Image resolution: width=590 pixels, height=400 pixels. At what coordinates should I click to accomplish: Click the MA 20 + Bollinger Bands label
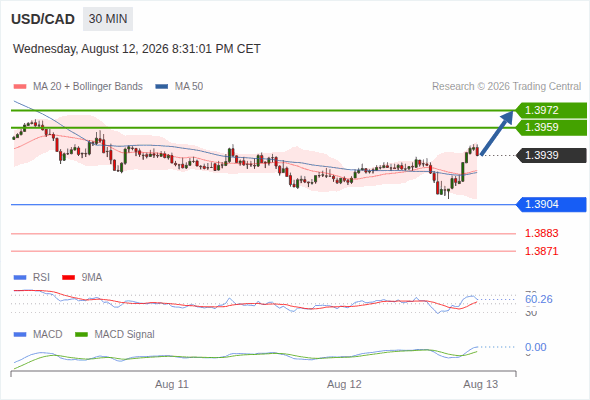pyautogui.click(x=88, y=87)
